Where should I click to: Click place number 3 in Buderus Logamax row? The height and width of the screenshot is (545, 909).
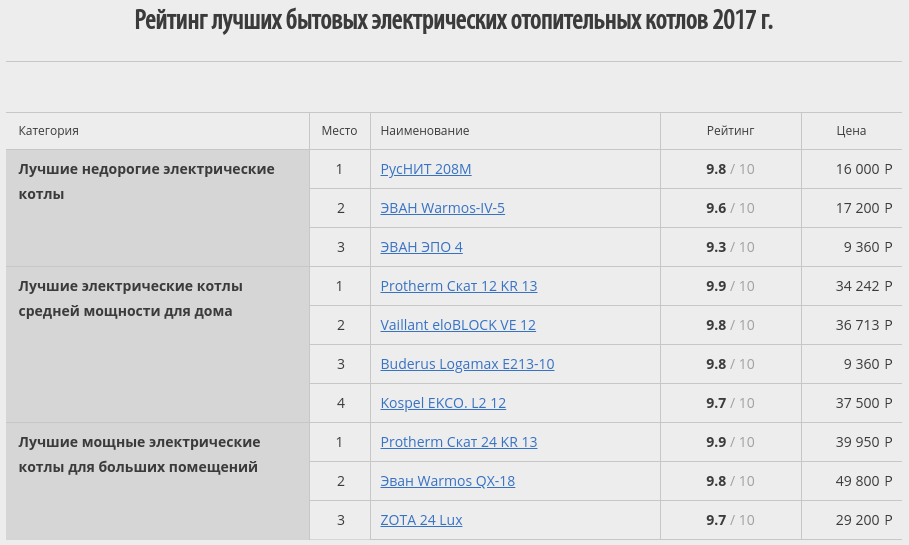tap(340, 364)
